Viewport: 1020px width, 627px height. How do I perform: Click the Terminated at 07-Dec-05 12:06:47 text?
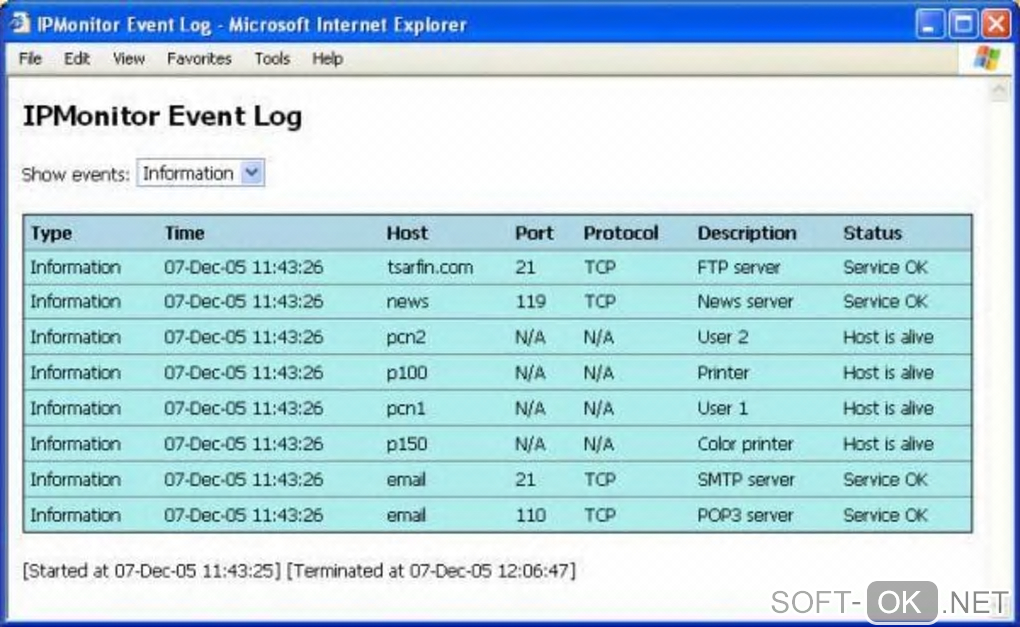[x=431, y=571]
